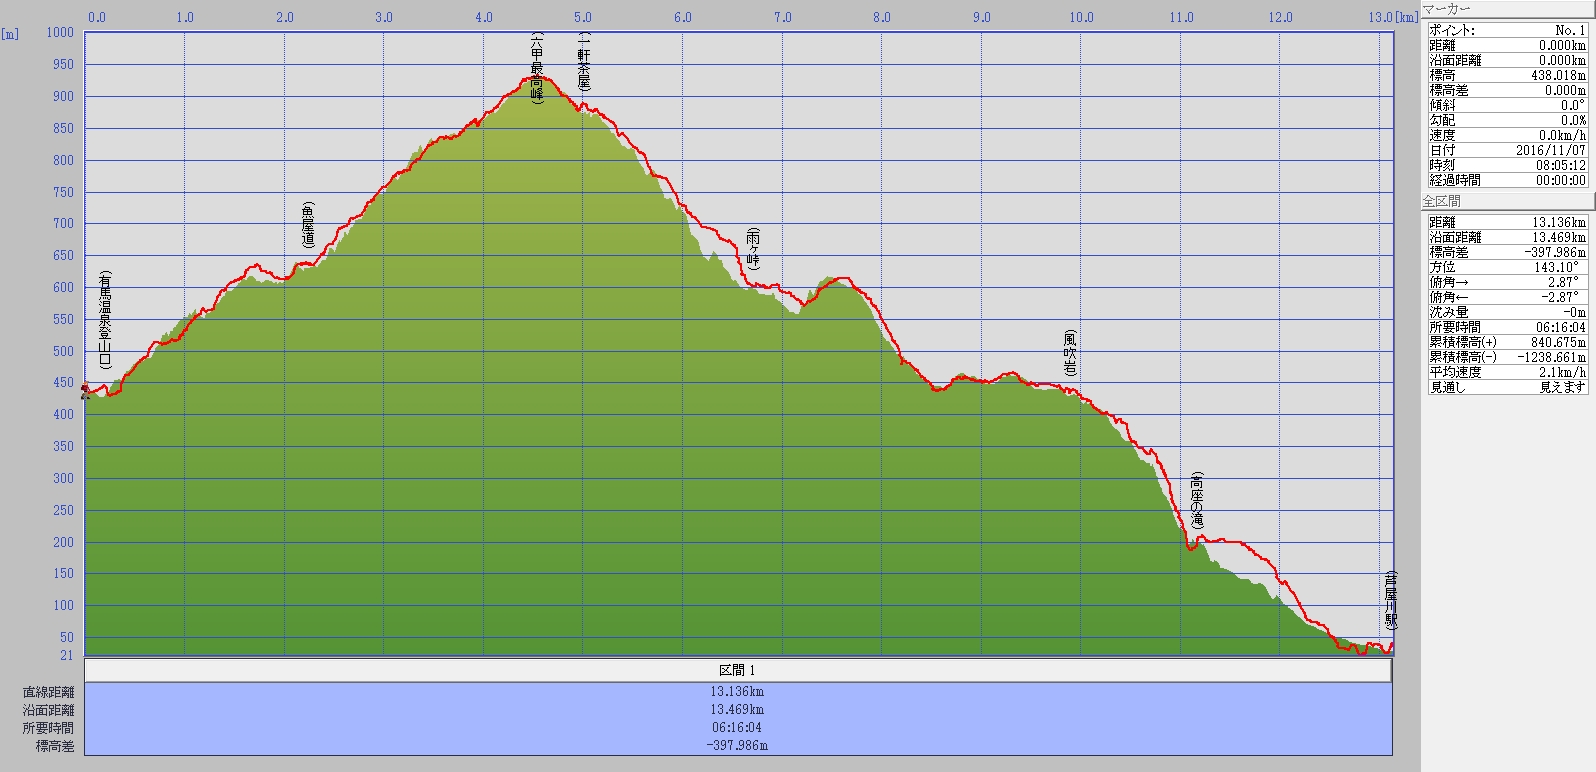1596x772 pixels.
Task: Select the 雨ヶ峠 waypoint label
Action: [x=753, y=249]
